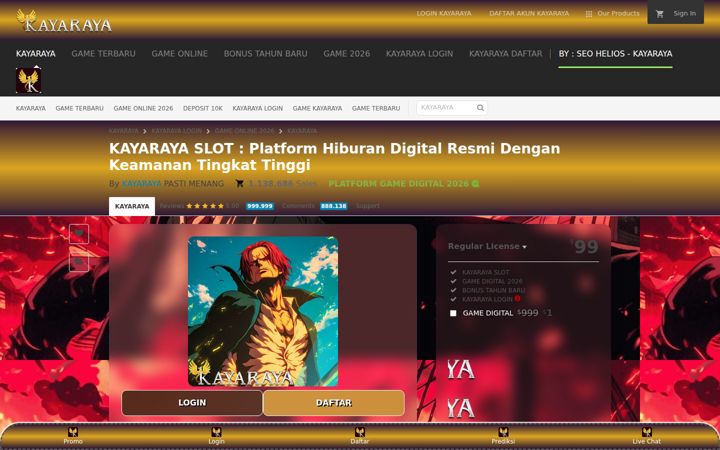Click the 999.999 reviews count badge

260,206
